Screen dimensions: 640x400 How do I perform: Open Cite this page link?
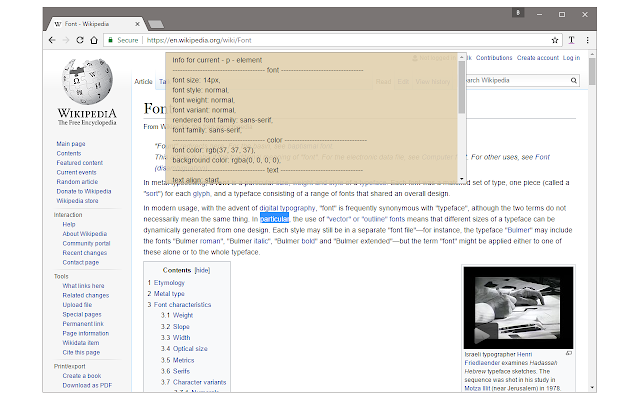click(x=81, y=352)
